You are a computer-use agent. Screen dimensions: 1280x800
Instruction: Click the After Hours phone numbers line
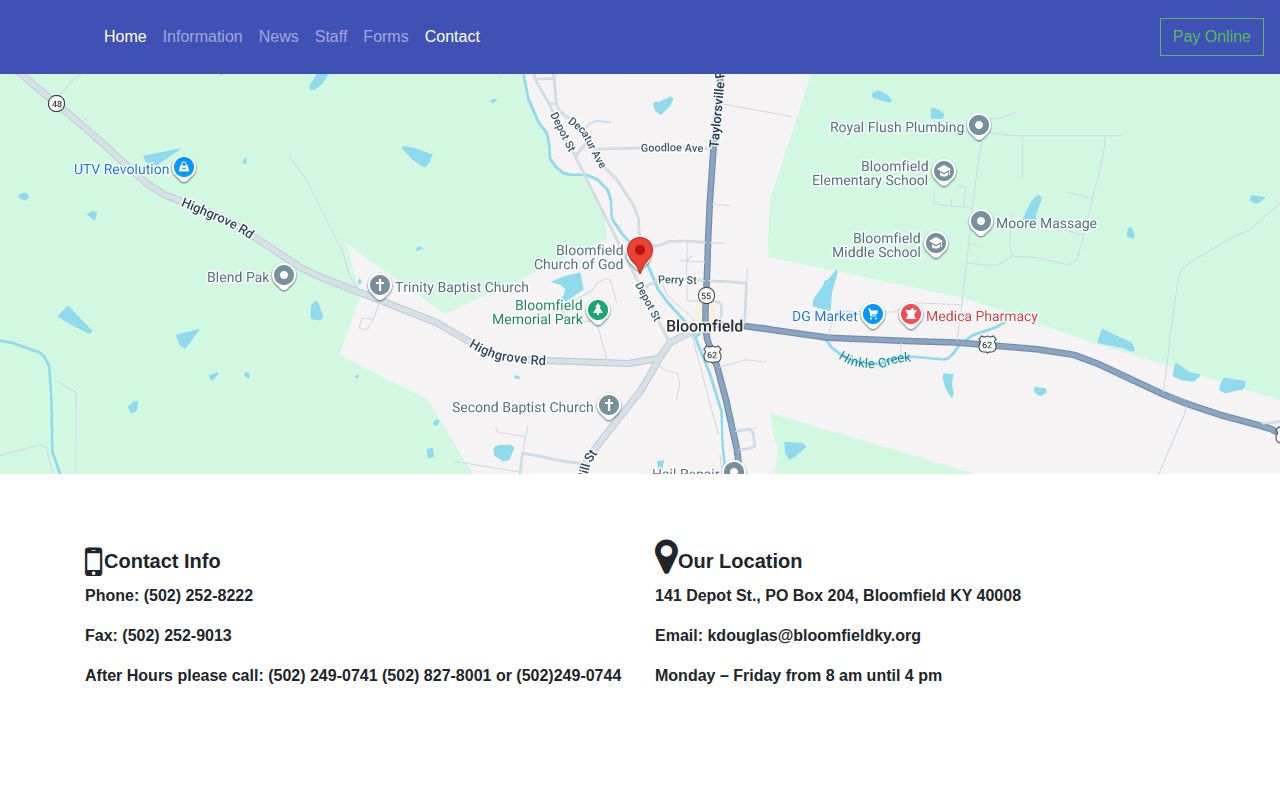click(x=353, y=676)
